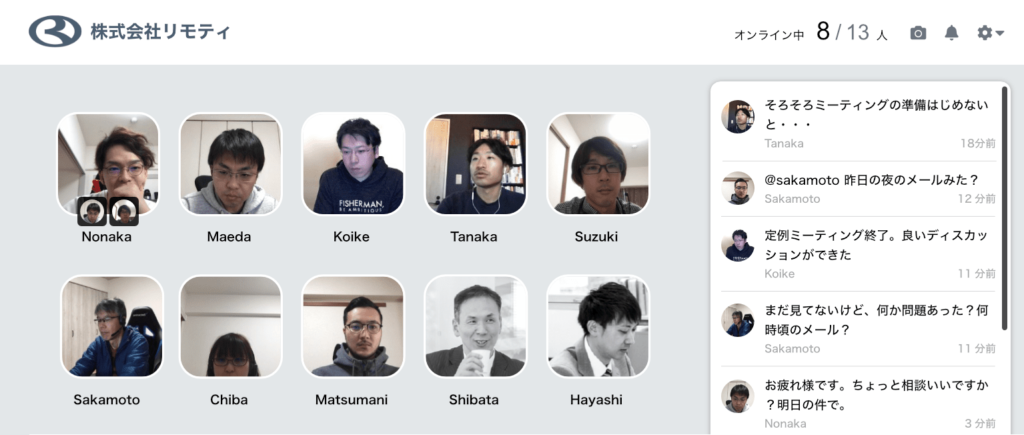
Task: Click the Remotty company logo
Action: [129, 31]
